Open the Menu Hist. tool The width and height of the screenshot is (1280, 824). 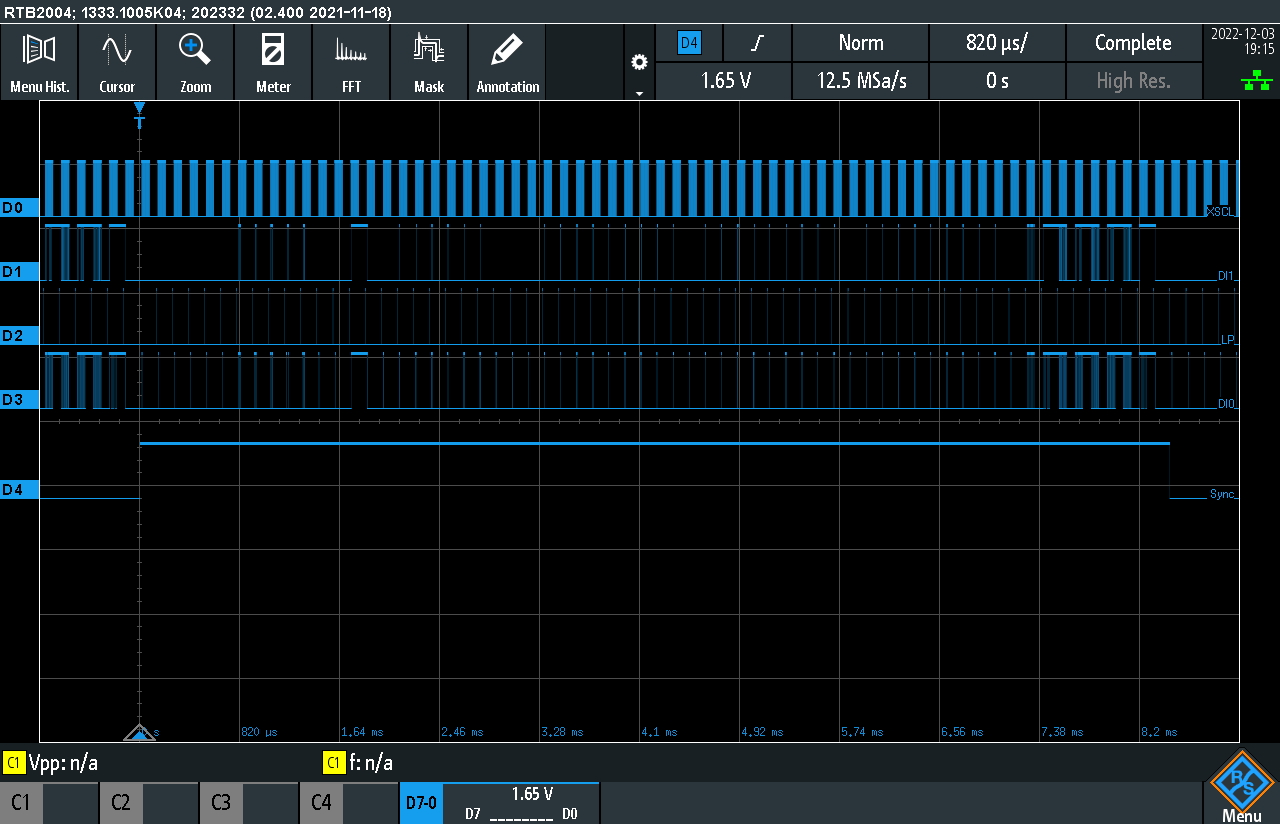click(x=40, y=62)
